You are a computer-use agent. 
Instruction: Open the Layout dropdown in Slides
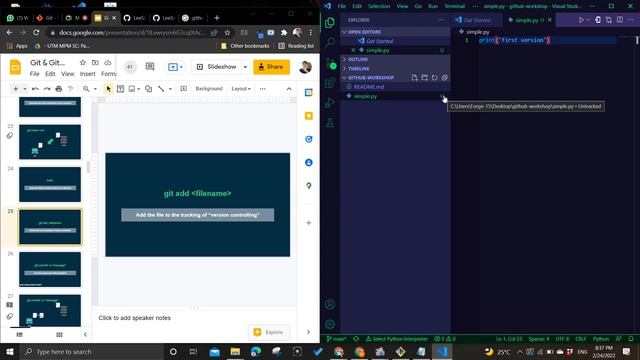(x=241, y=89)
